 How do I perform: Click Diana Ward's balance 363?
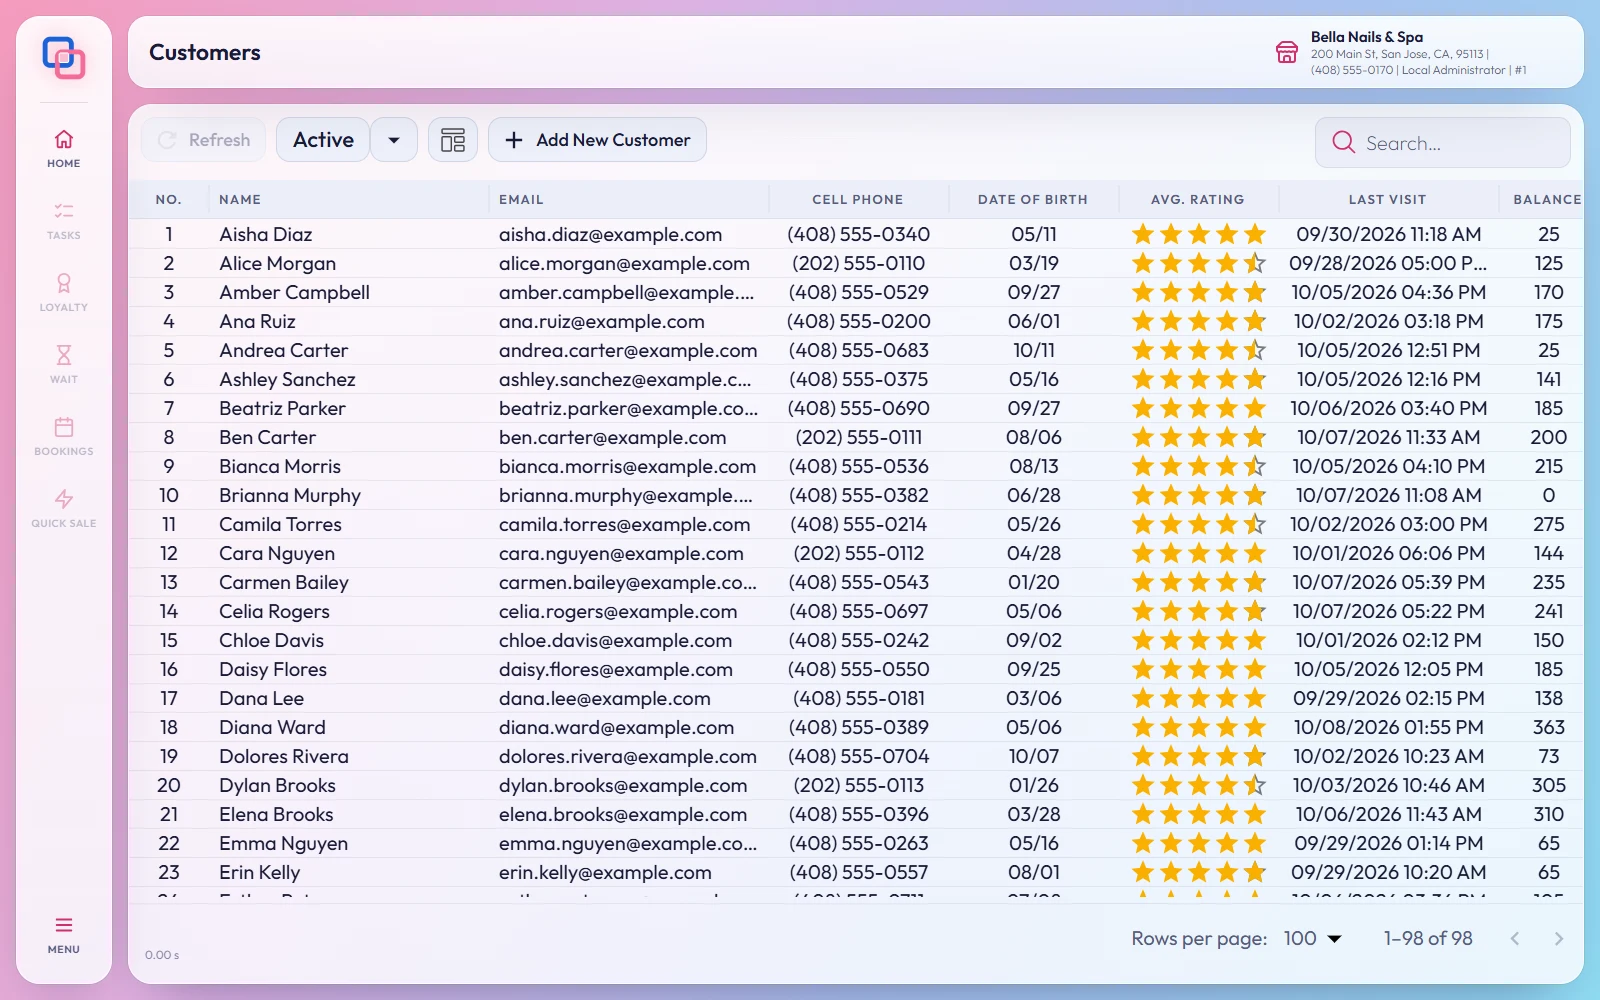pos(1548,727)
